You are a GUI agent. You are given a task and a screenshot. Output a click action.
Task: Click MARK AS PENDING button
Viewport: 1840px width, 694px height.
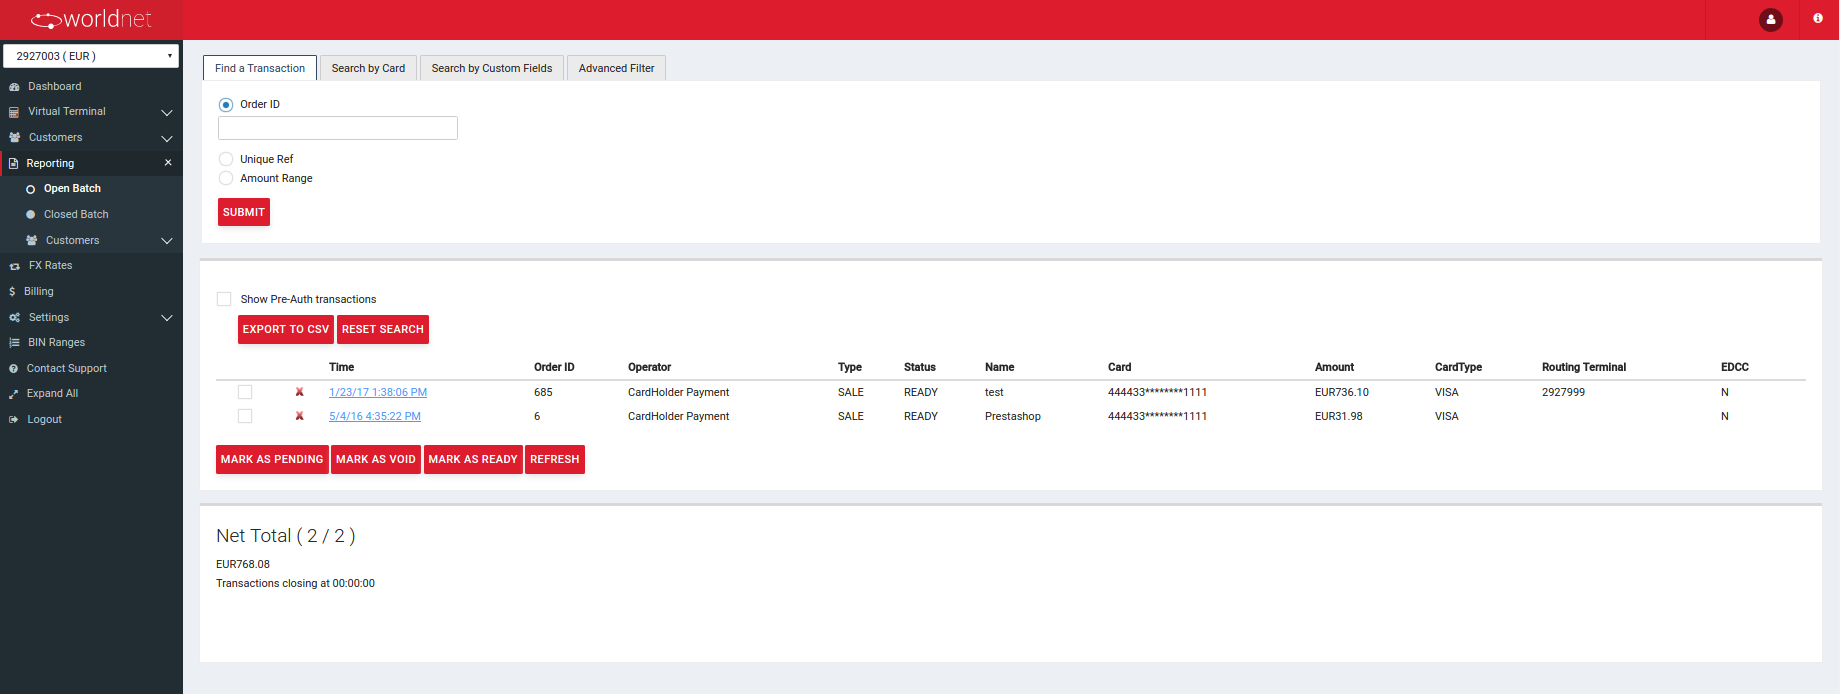tap(272, 460)
